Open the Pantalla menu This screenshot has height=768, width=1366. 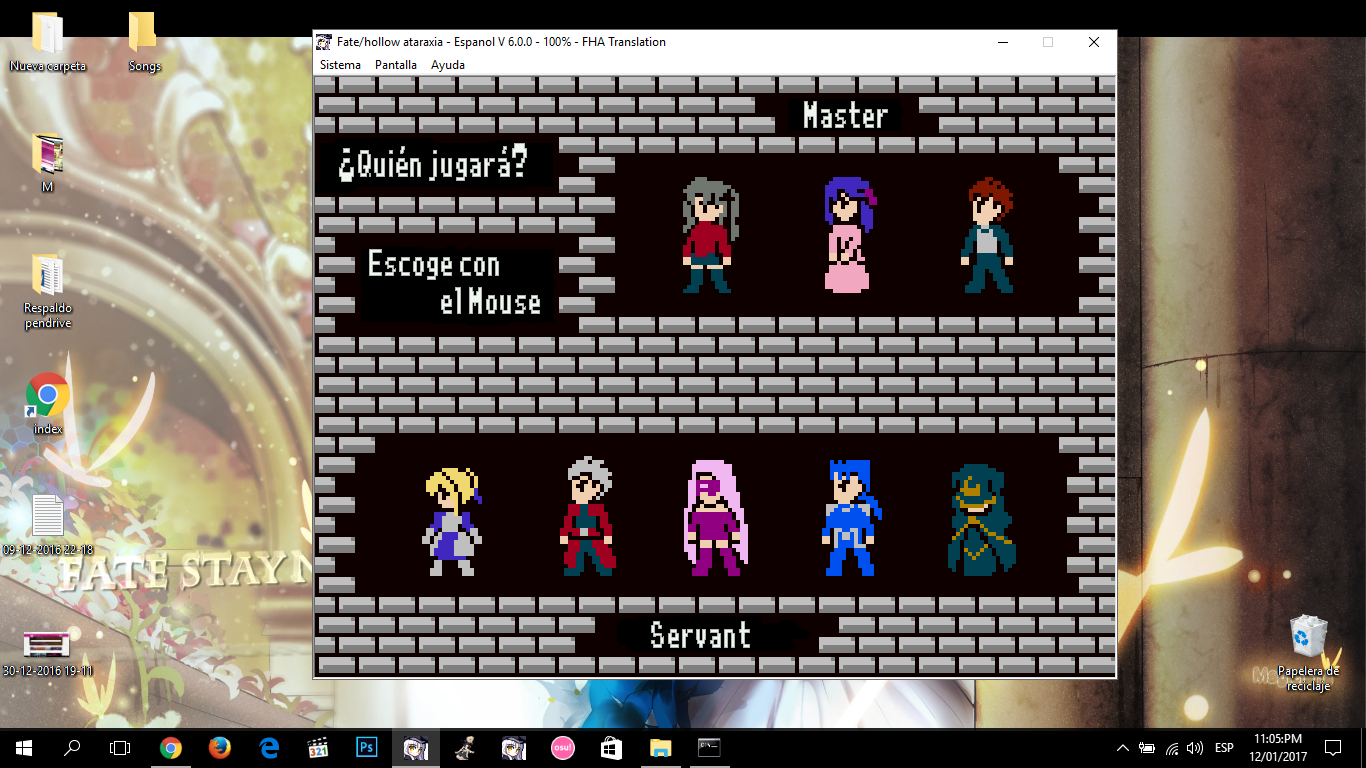pyautogui.click(x=396, y=65)
